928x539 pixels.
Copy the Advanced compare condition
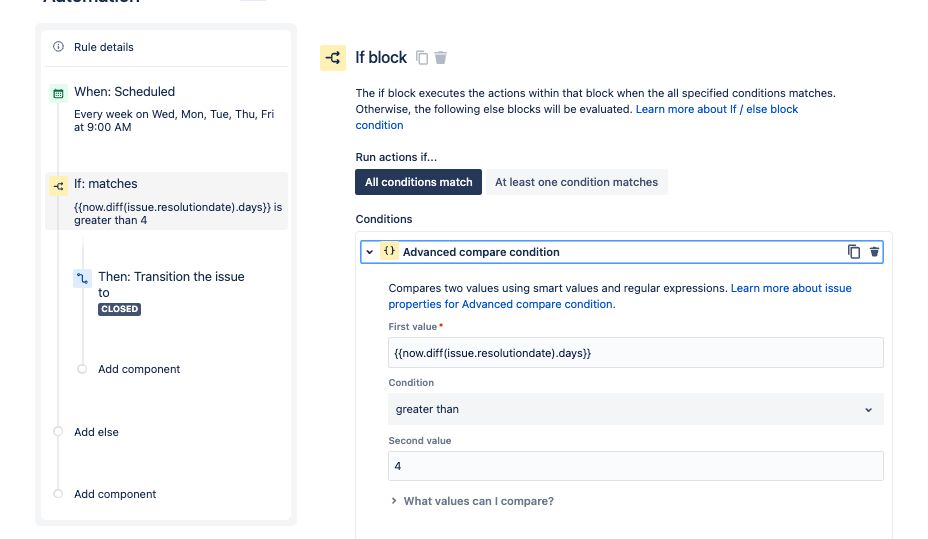[854, 252]
